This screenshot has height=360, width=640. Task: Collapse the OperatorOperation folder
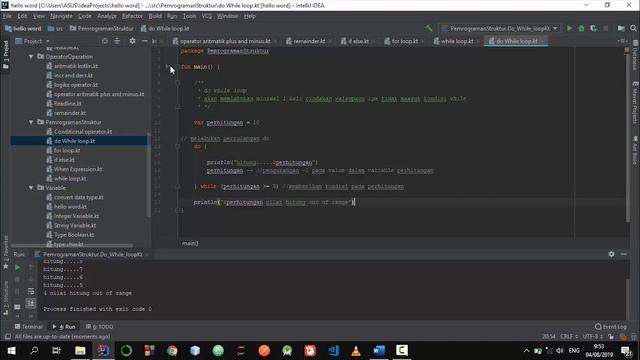coord(31,57)
